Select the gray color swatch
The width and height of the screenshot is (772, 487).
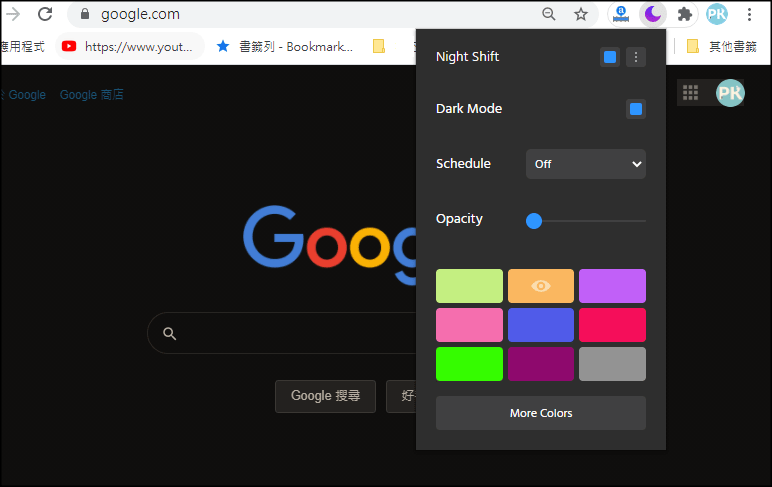[x=612, y=364]
